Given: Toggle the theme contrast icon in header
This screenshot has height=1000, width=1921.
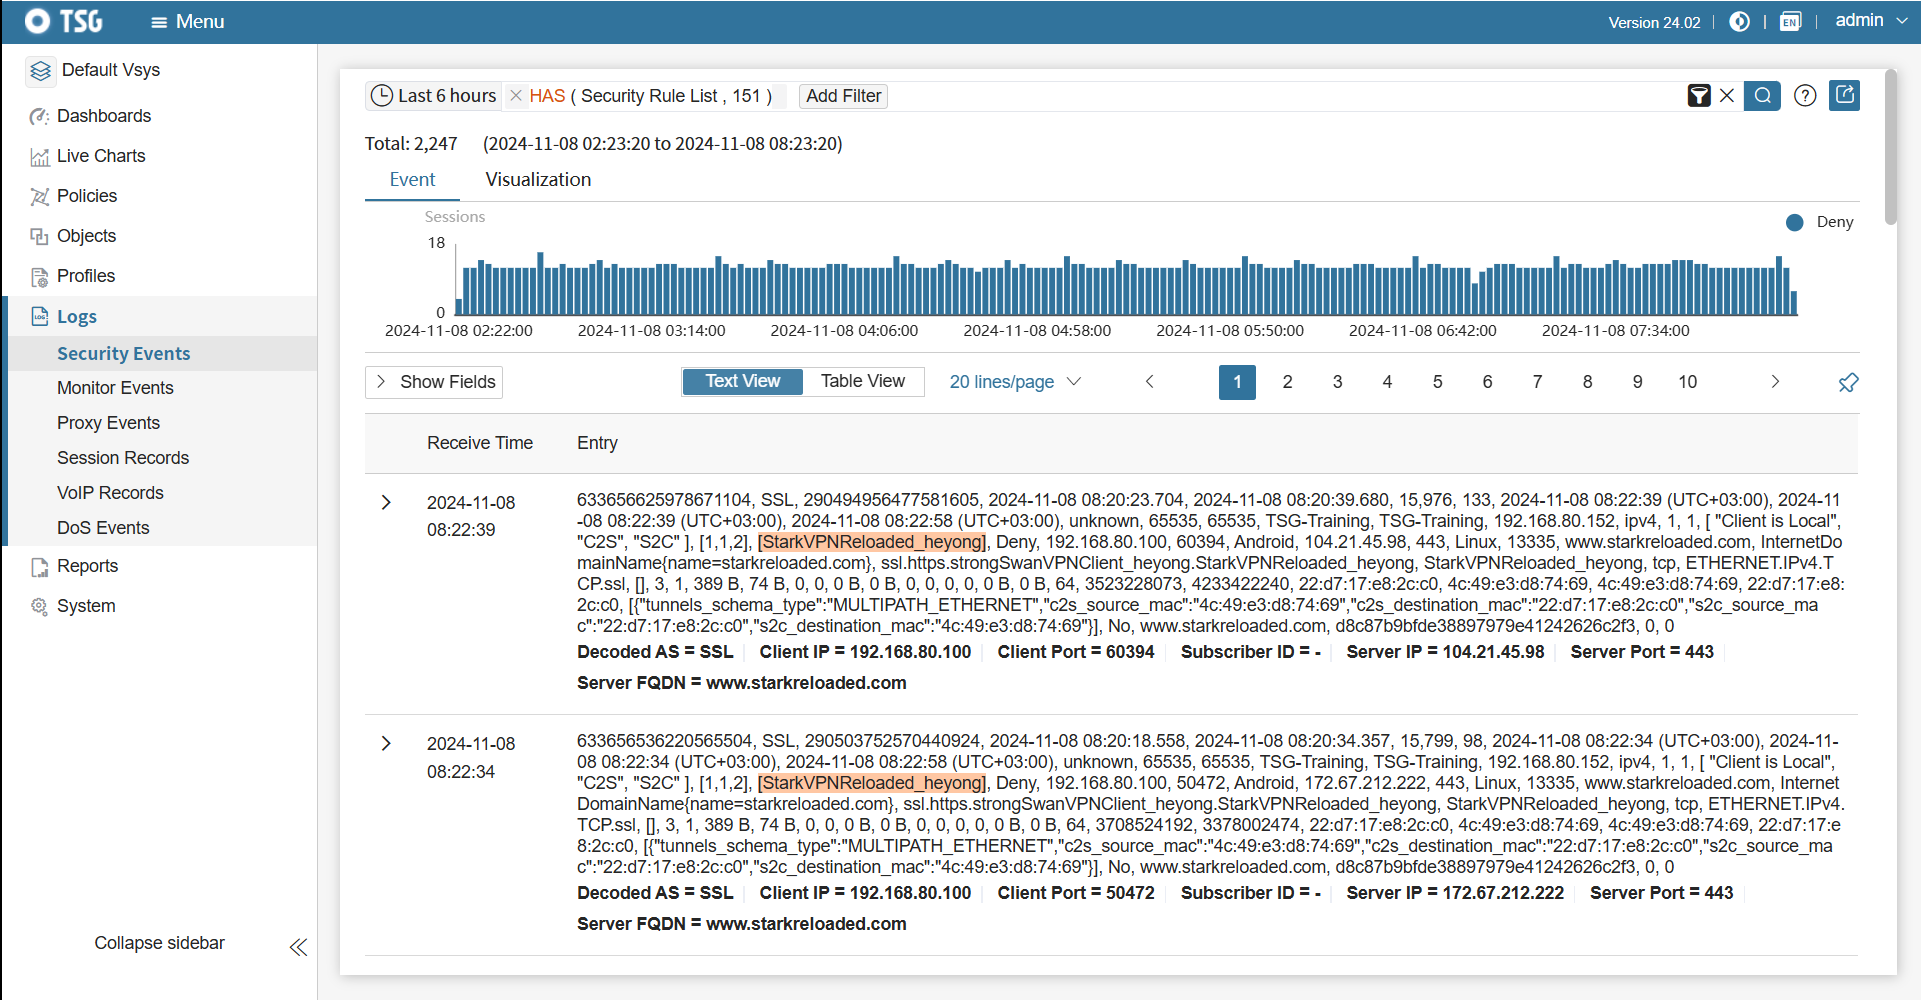Looking at the screenshot, I should click(x=1740, y=22).
